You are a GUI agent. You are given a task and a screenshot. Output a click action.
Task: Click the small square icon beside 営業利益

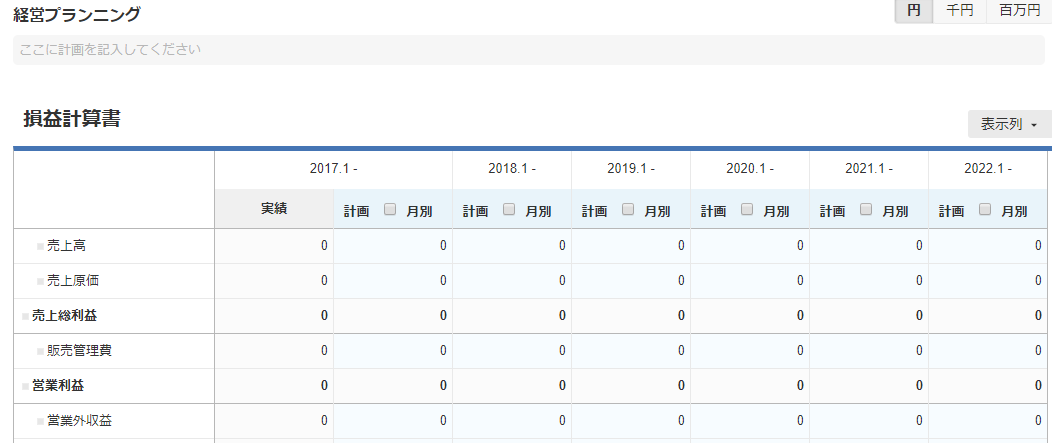[x=25, y=386]
